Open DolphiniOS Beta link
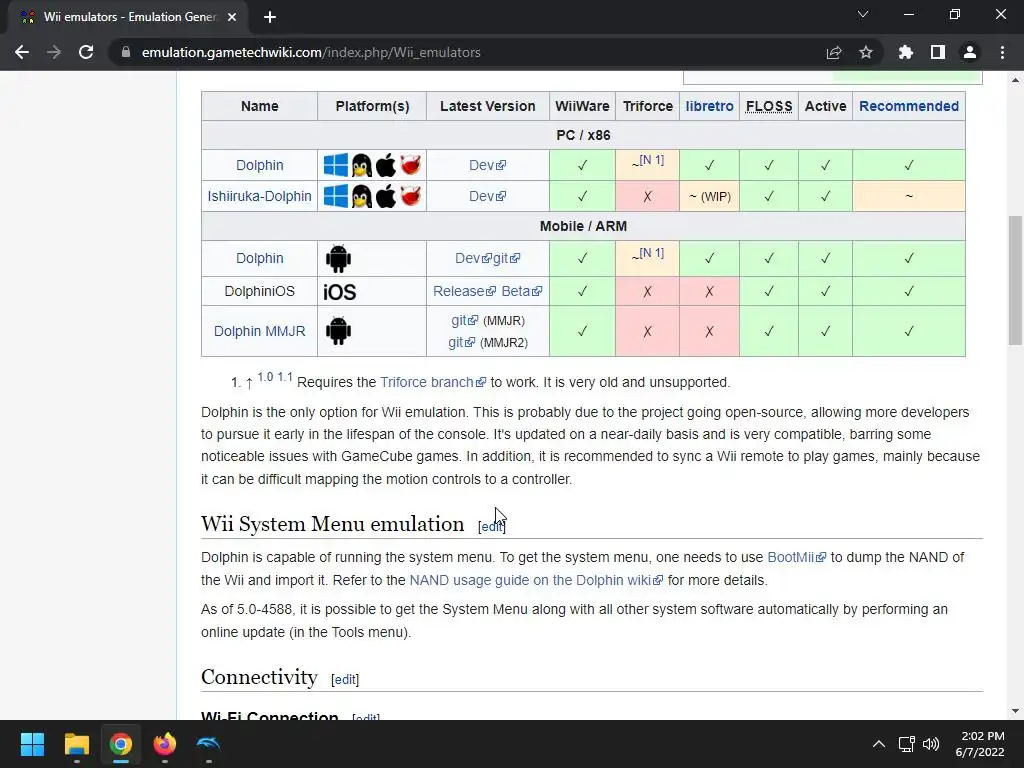This screenshot has width=1024, height=768. [x=522, y=291]
